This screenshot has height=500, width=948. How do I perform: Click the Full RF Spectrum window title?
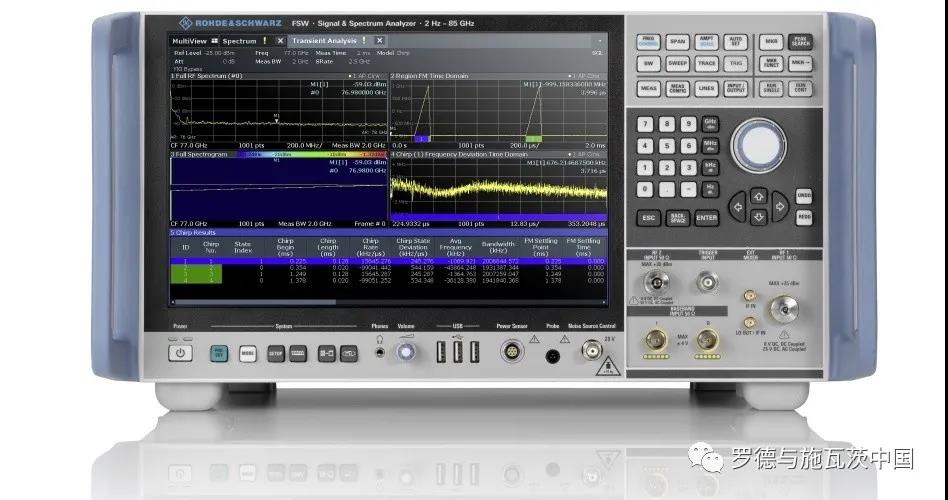(206, 76)
